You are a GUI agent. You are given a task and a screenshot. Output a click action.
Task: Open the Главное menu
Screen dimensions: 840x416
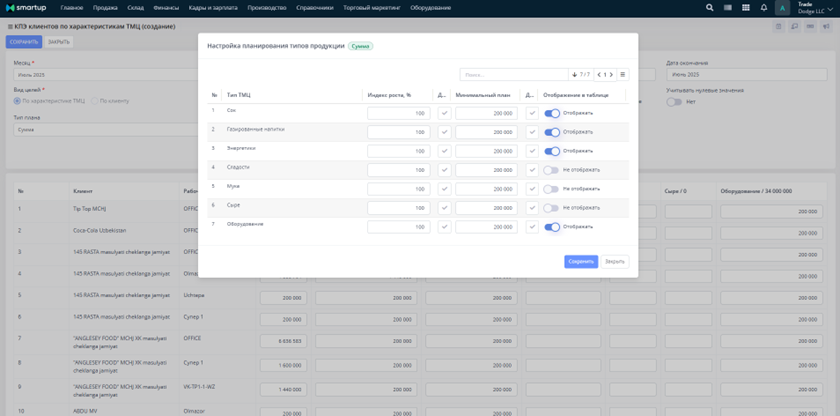tap(72, 8)
